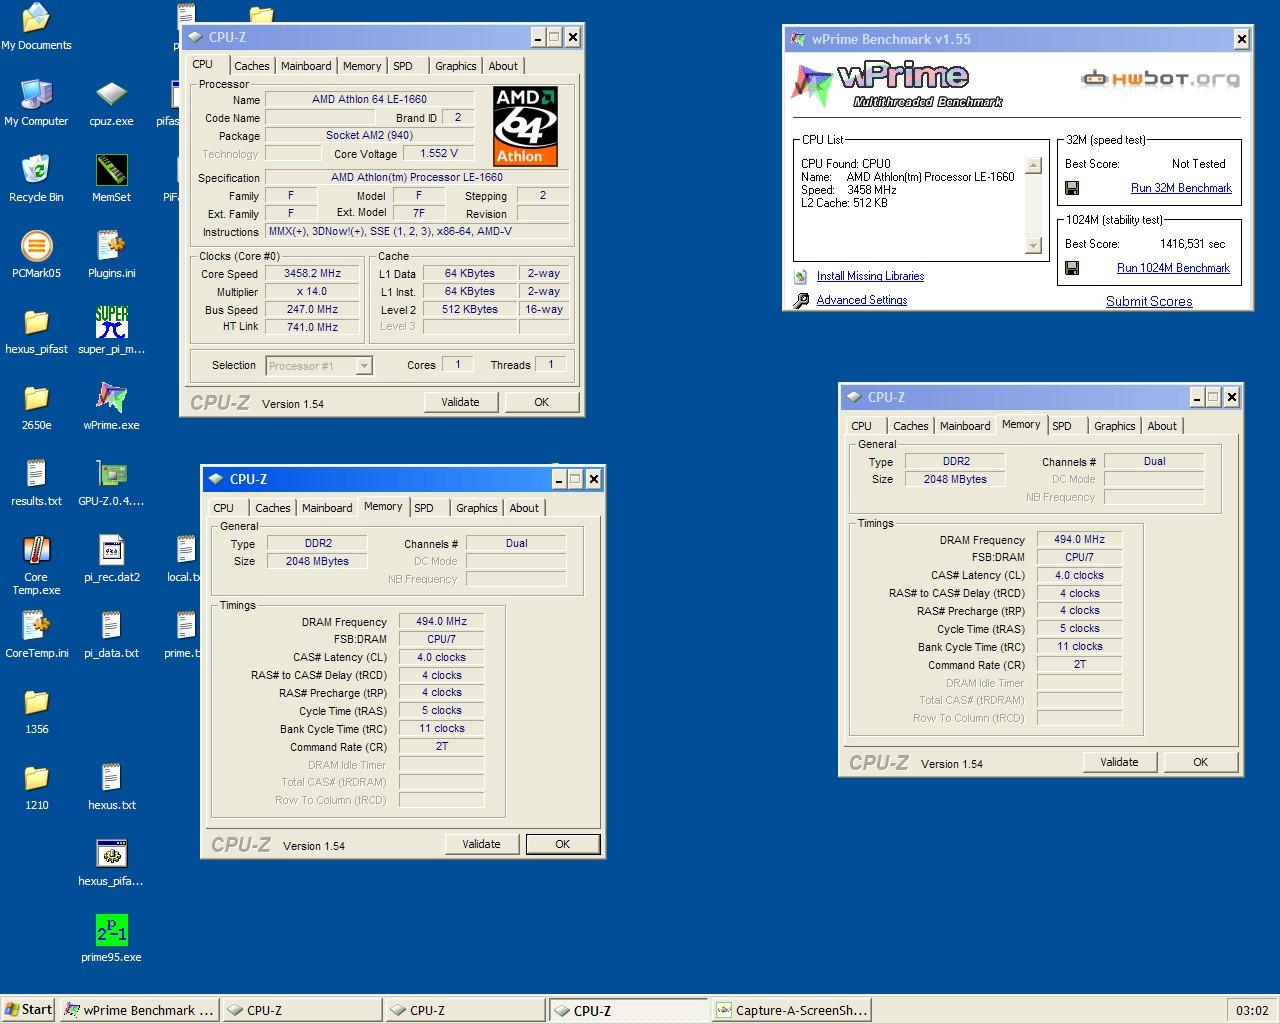Viewport: 1280px width, 1024px height.
Task: Open hexus_pifa... desktop icon
Action: [111, 863]
